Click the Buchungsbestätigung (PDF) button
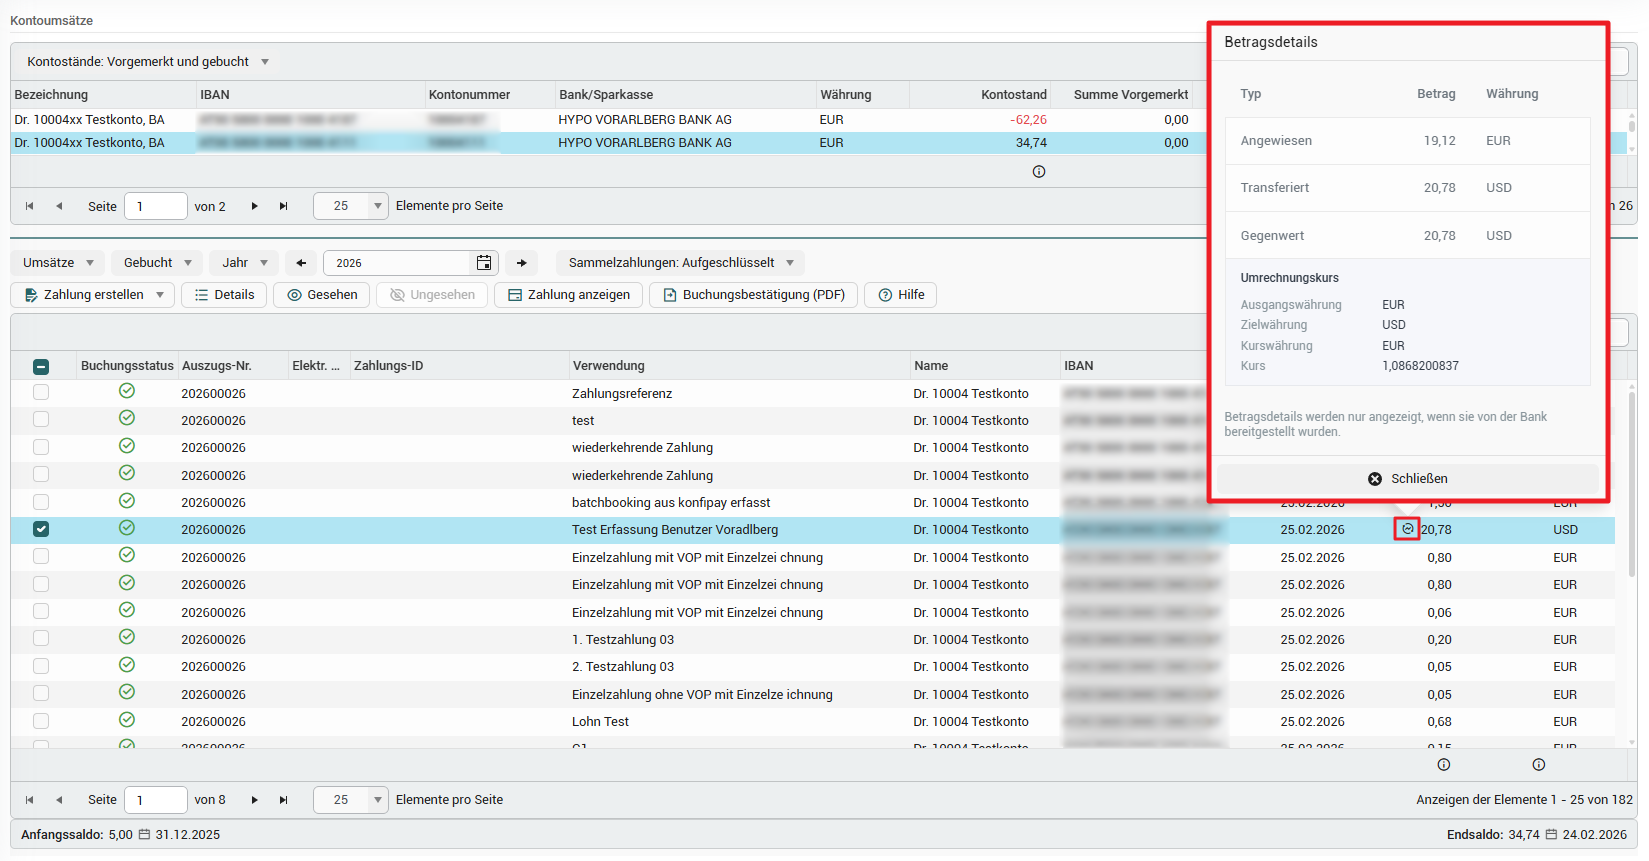The width and height of the screenshot is (1649, 861). pyautogui.click(x=753, y=295)
